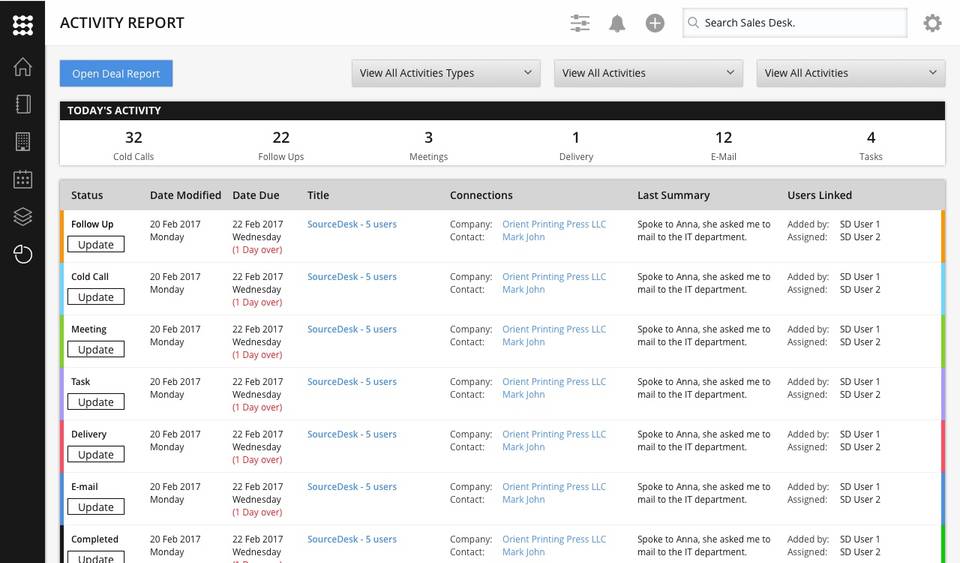The image size is (960, 563).
Task: Open SourceDesk - 5 users in Cold Call row
Action: point(352,277)
